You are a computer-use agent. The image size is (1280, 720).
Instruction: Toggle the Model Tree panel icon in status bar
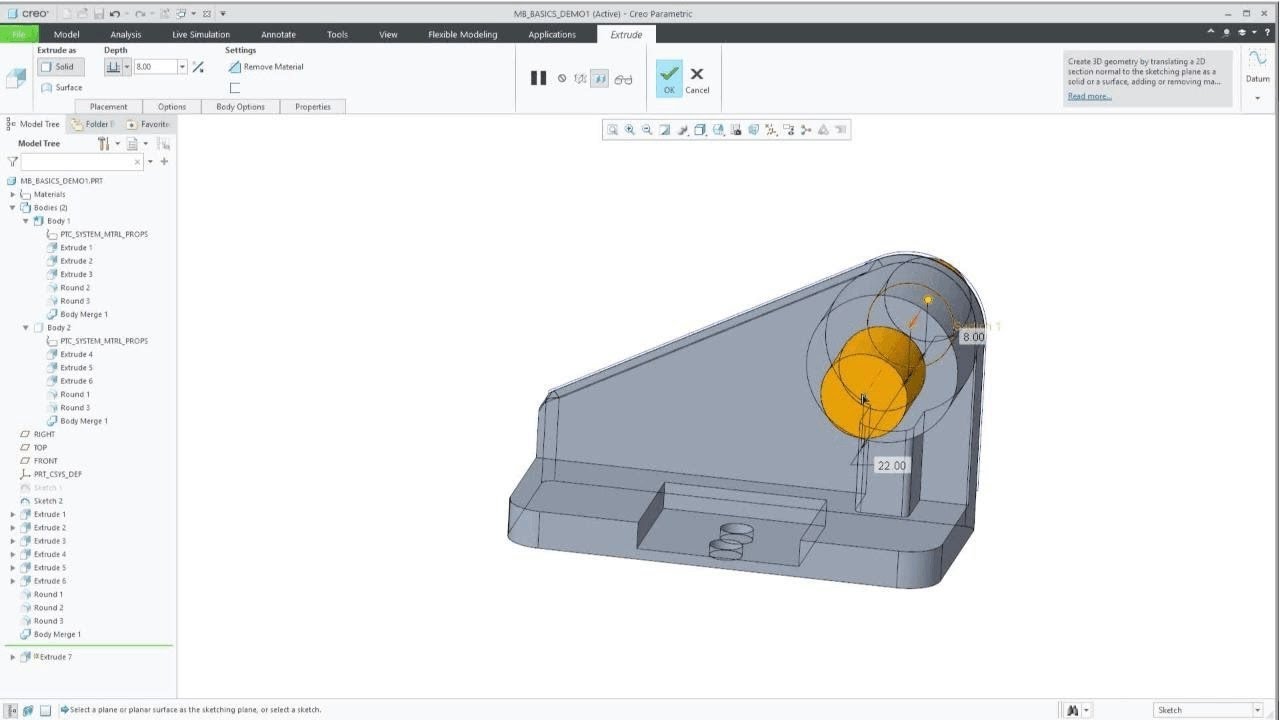click(12, 710)
